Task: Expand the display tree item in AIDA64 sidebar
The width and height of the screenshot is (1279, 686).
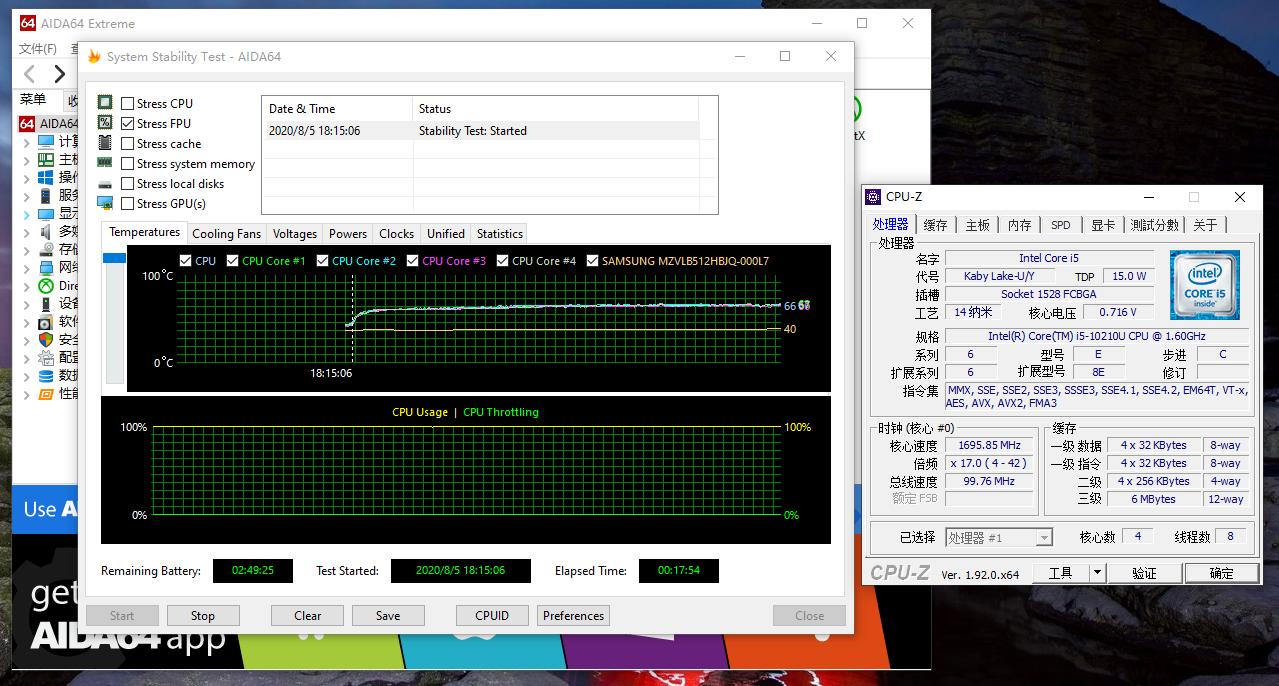Action: pos(27,213)
